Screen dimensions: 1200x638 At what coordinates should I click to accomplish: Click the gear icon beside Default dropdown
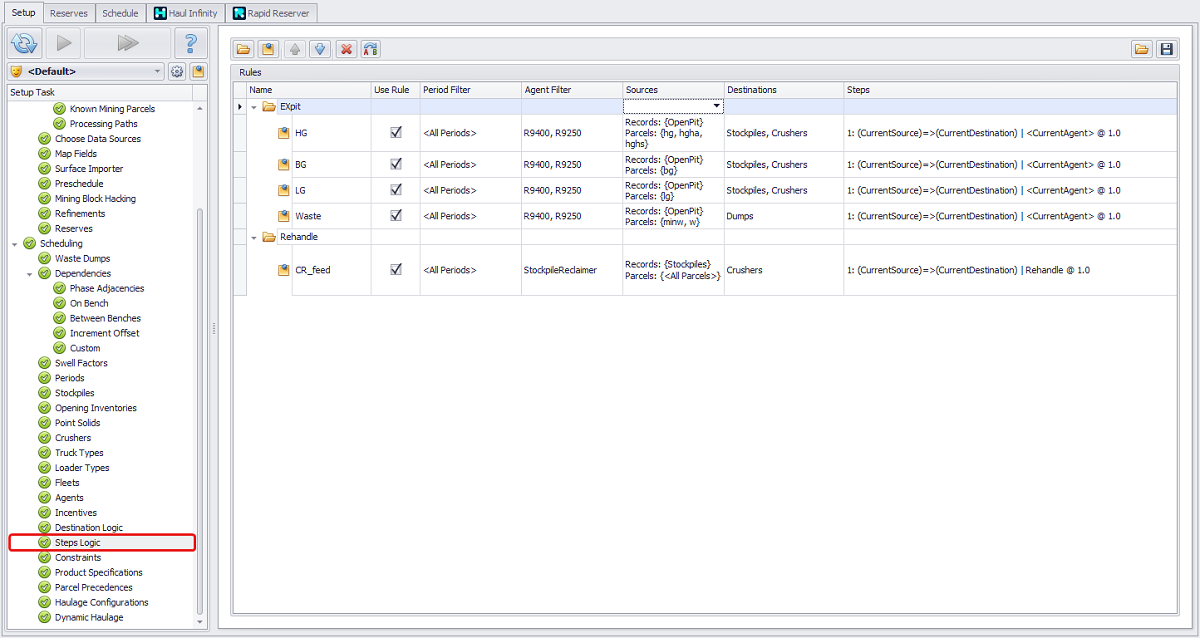(x=177, y=72)
